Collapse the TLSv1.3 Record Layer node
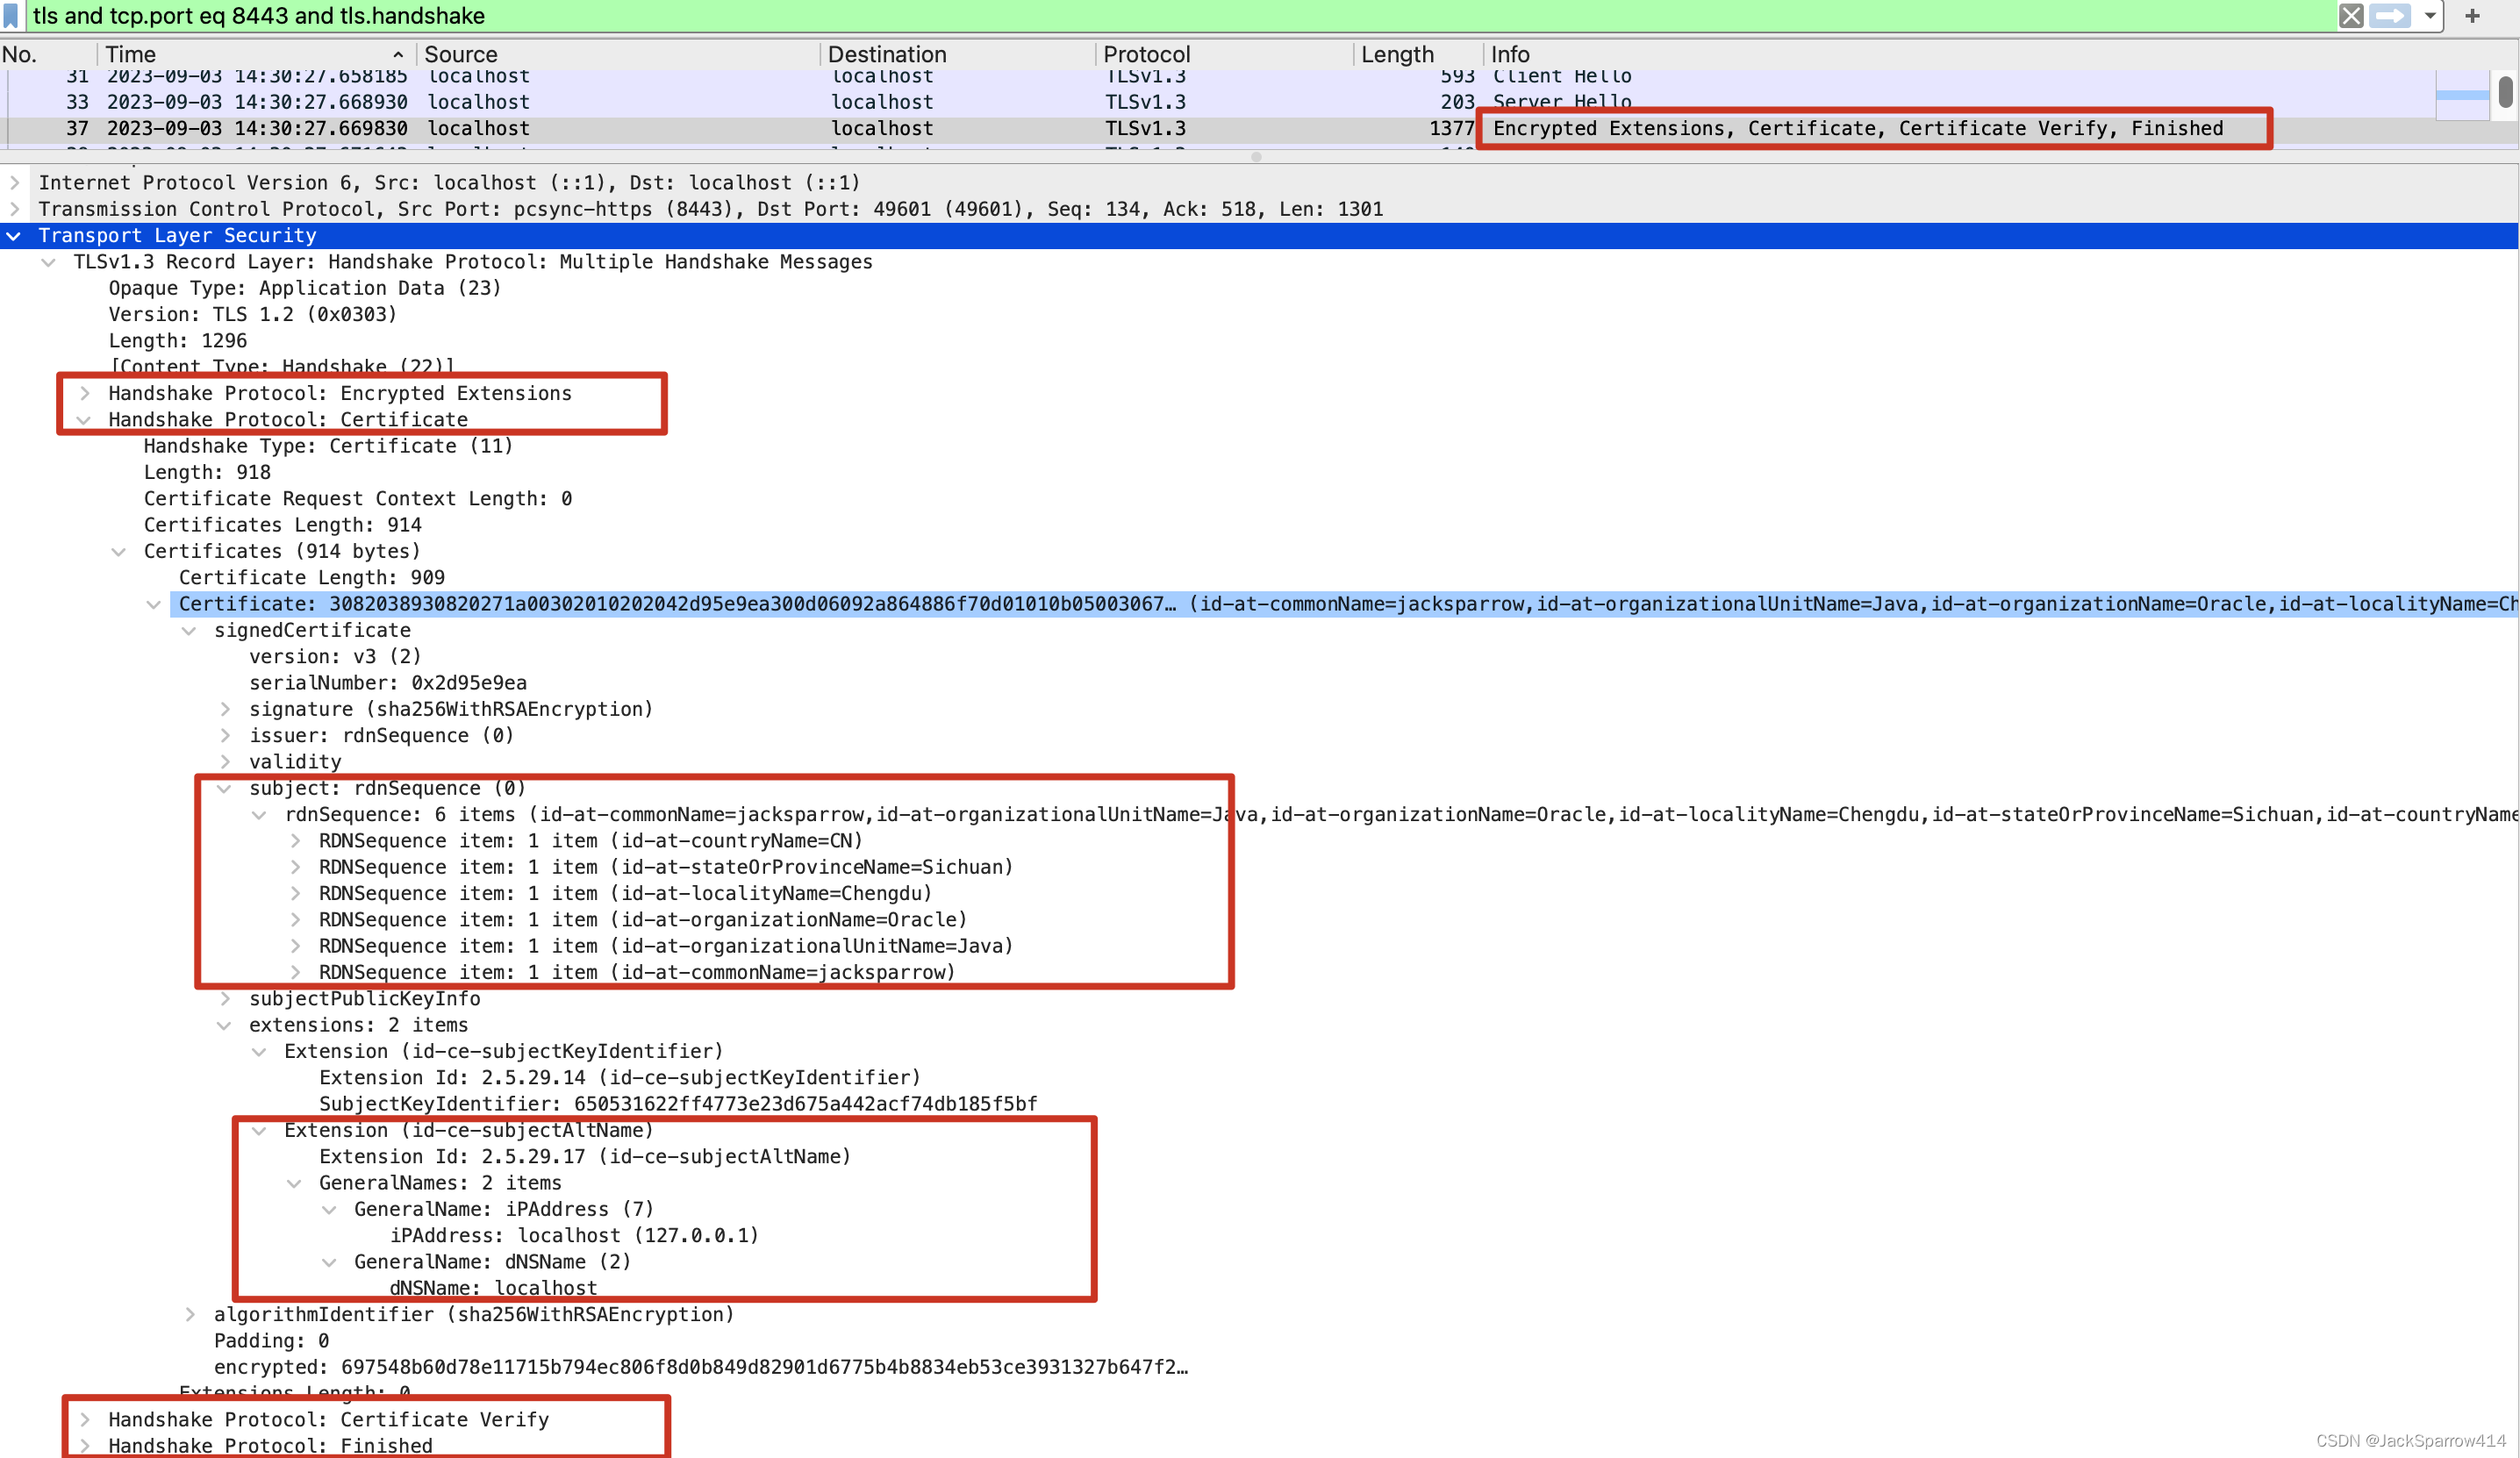The image size is (2520, 1458). click(x=48, y=262)
